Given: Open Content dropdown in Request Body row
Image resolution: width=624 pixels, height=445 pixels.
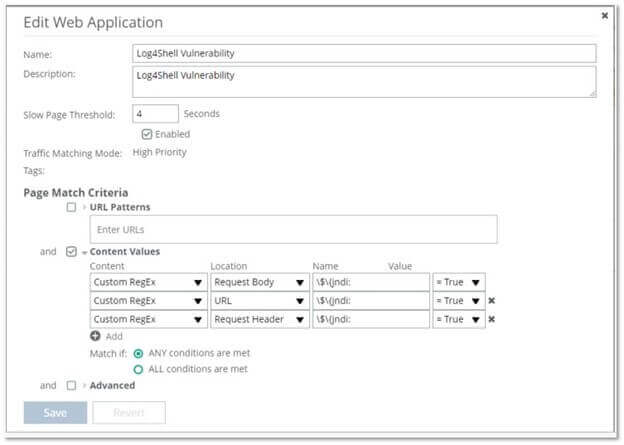Looking at the screenshot, I should (x=148, y=282).
